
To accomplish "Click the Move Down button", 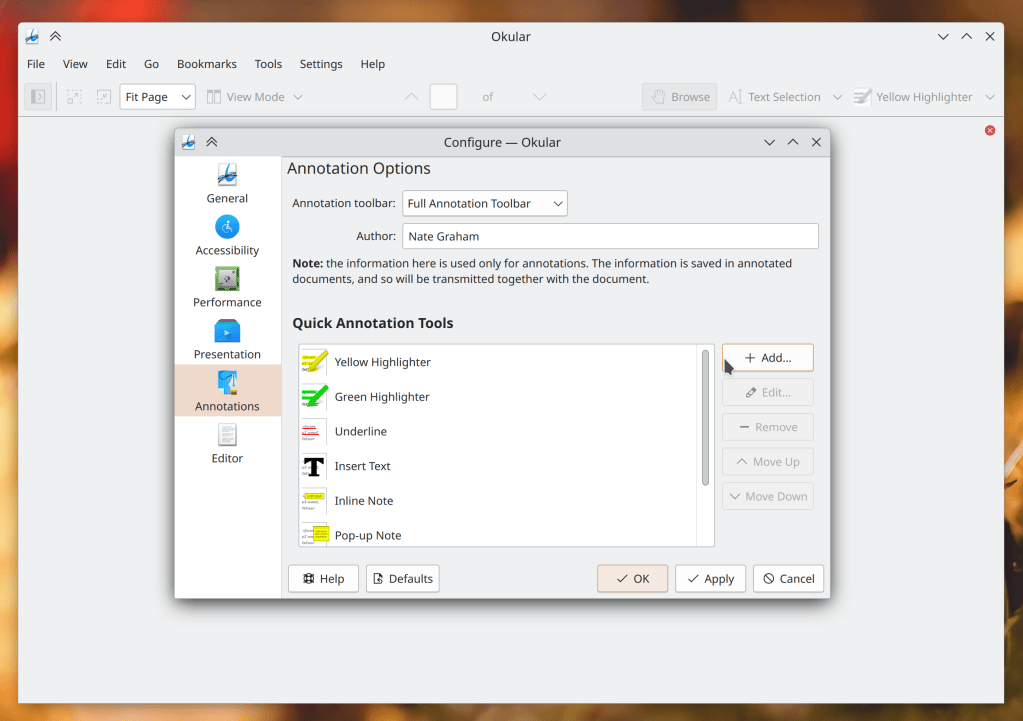I will point(768,496).
